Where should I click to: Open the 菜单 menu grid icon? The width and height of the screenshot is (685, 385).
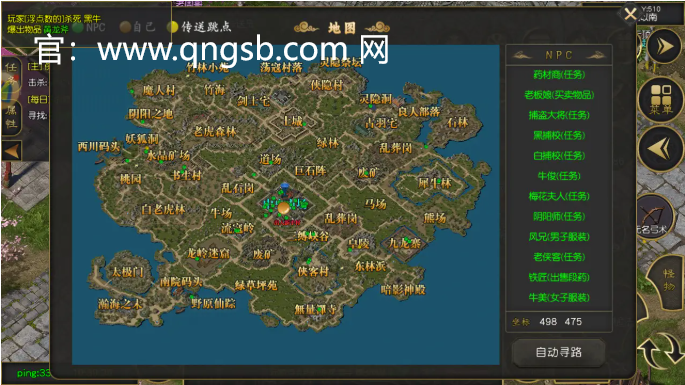pyautogui.click(x=661, y=99)
